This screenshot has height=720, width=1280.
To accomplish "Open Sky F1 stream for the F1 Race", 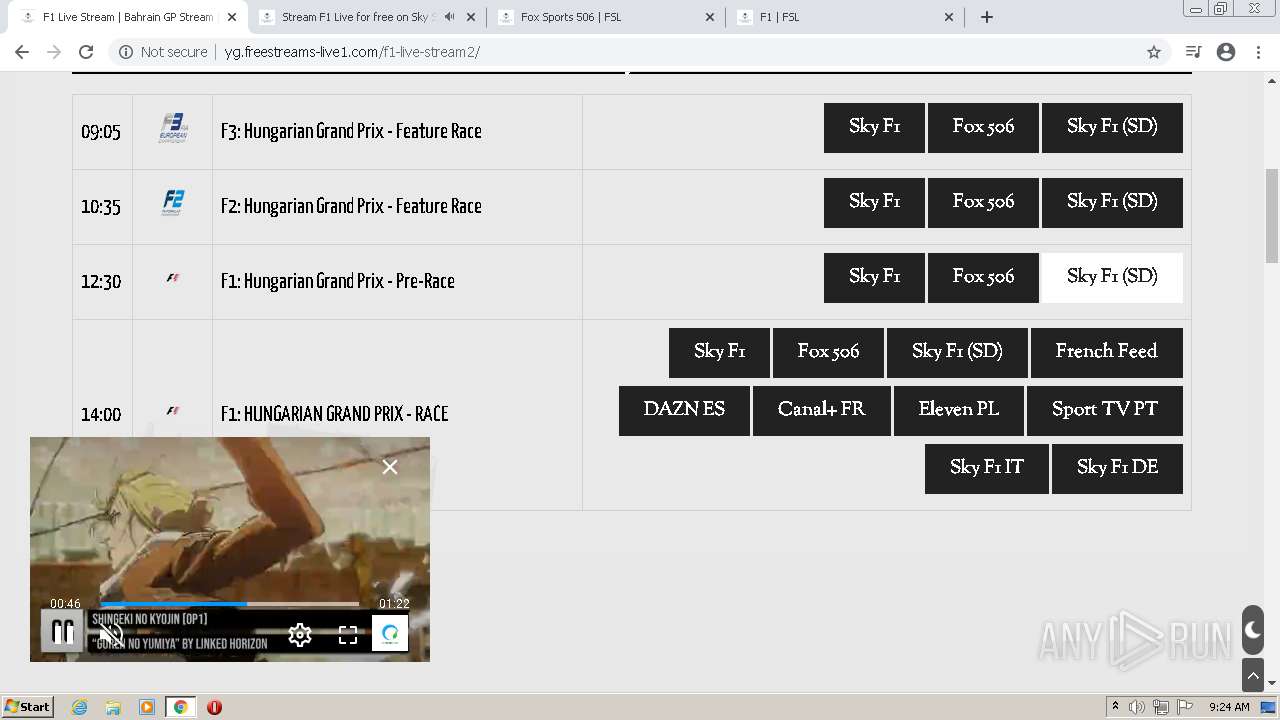I will coord(719,352).
